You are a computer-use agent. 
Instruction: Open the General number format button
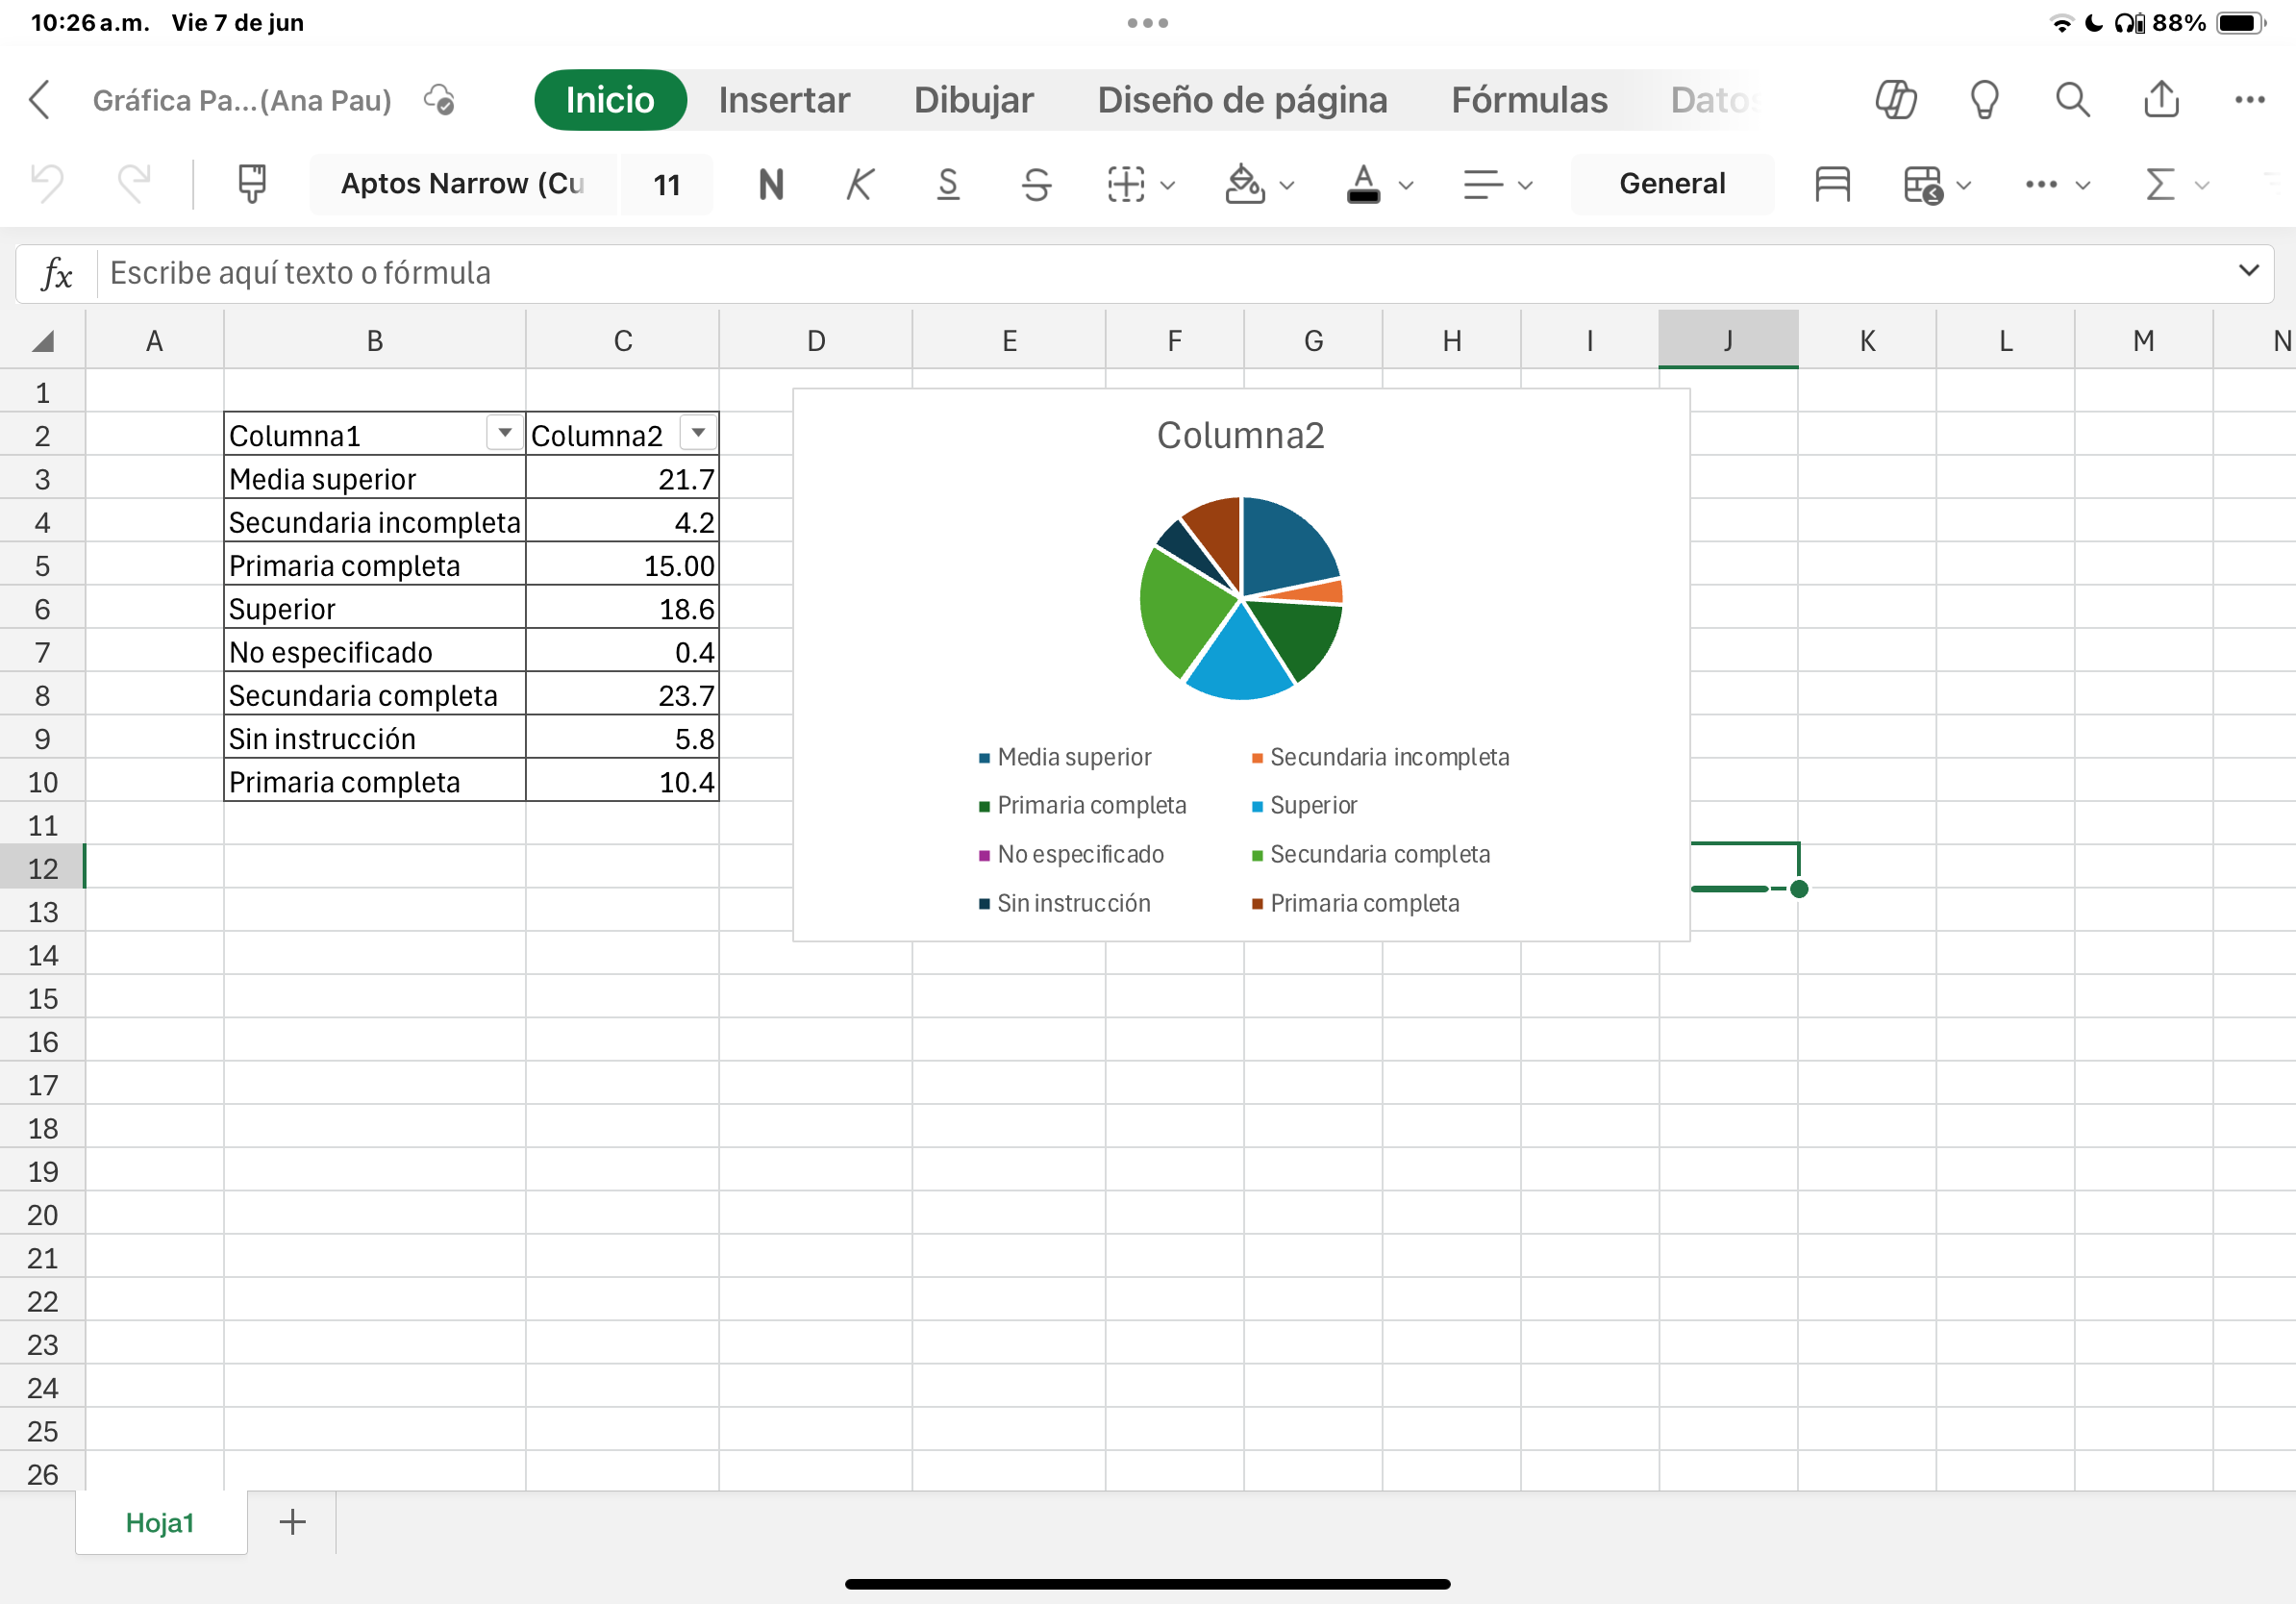pos(1671,184)
